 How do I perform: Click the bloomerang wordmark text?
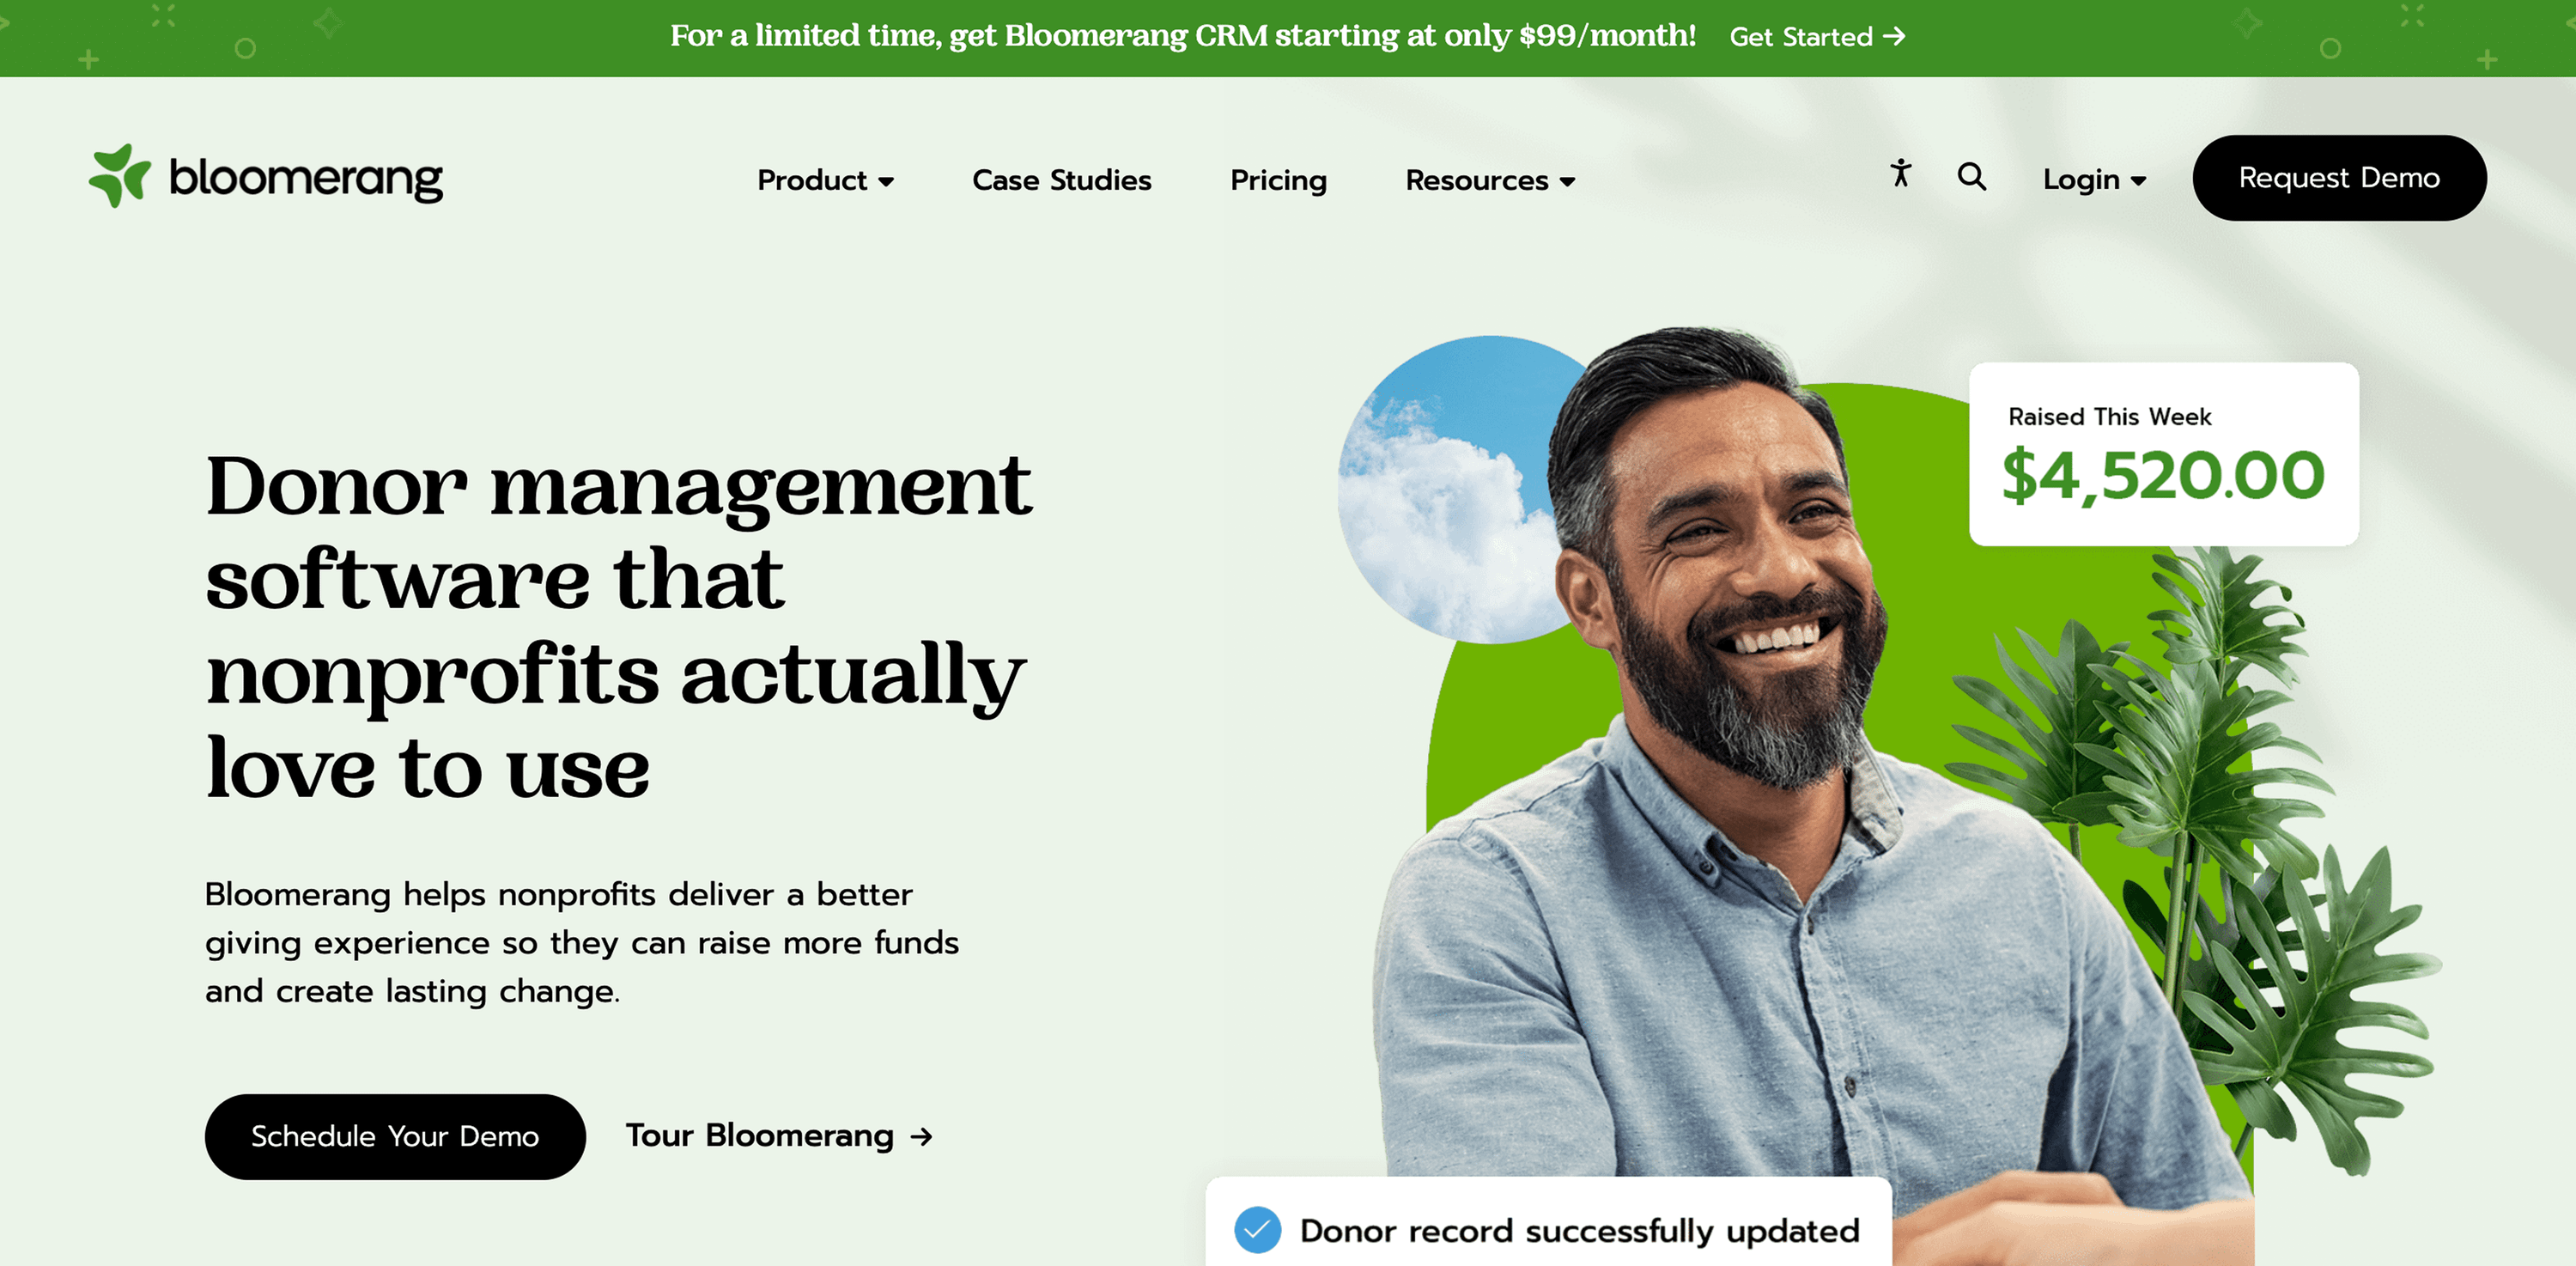[306, 179]
